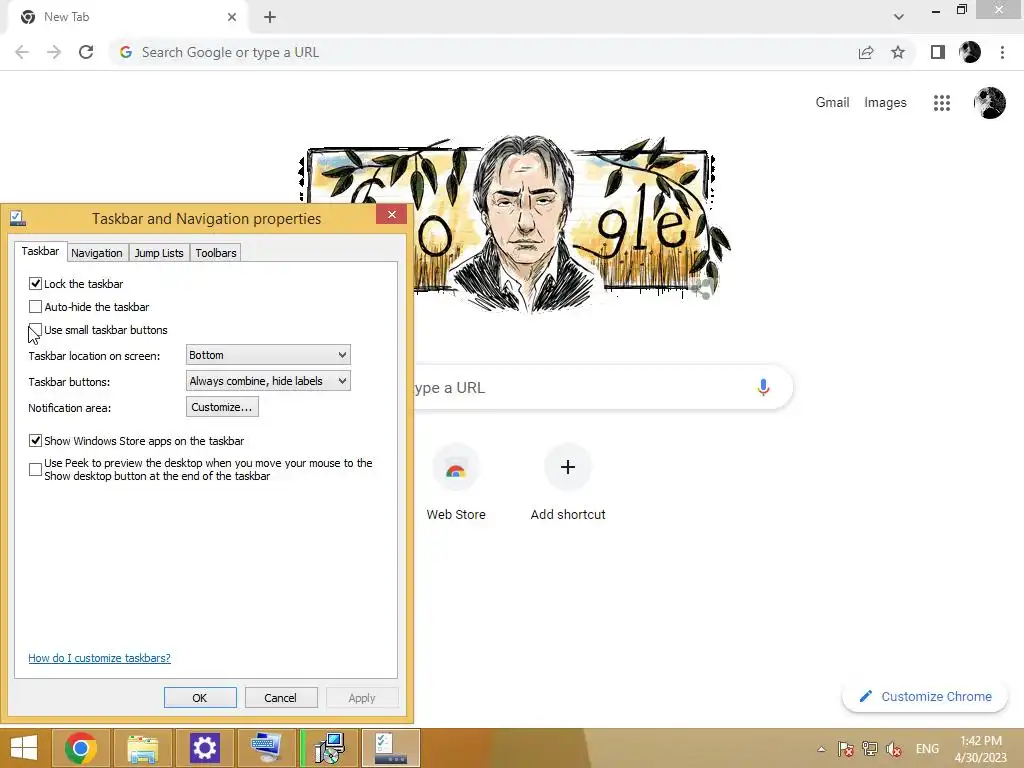Screen dimensions: 1024x768
Task: Expand Taskbar location on screen dropdown
Action: coord(268,355)
